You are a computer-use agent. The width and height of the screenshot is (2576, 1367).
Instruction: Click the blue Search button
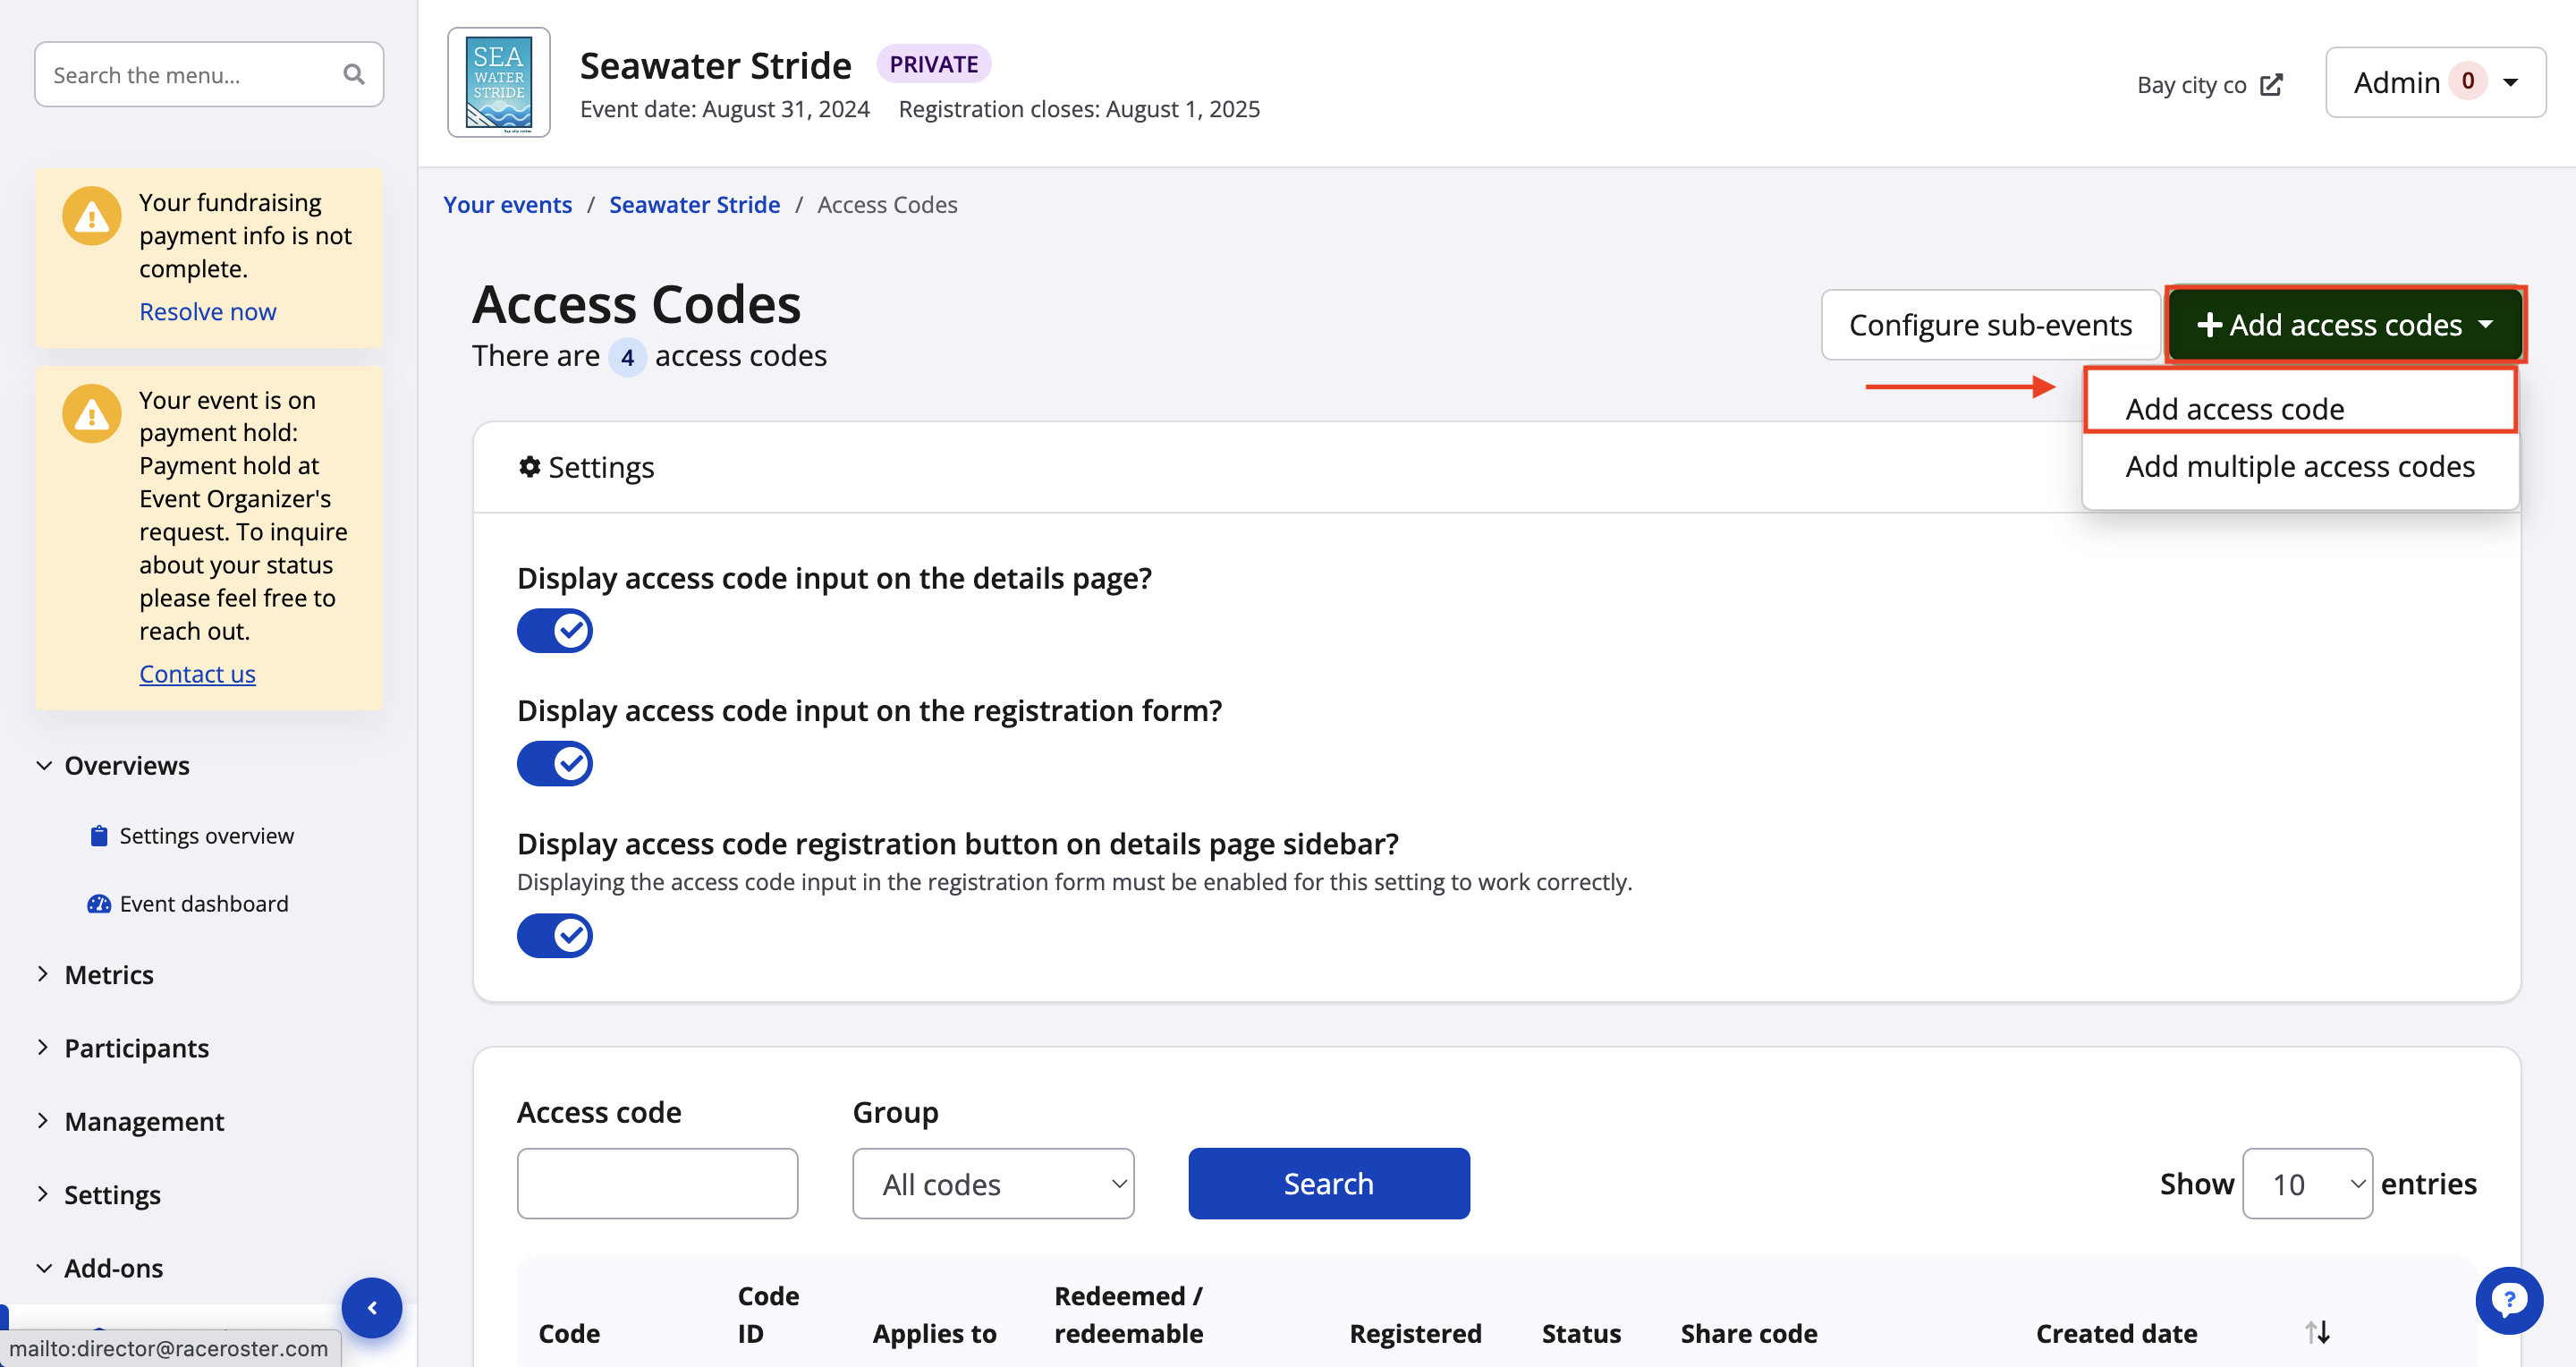[x=1328, y=1184]
